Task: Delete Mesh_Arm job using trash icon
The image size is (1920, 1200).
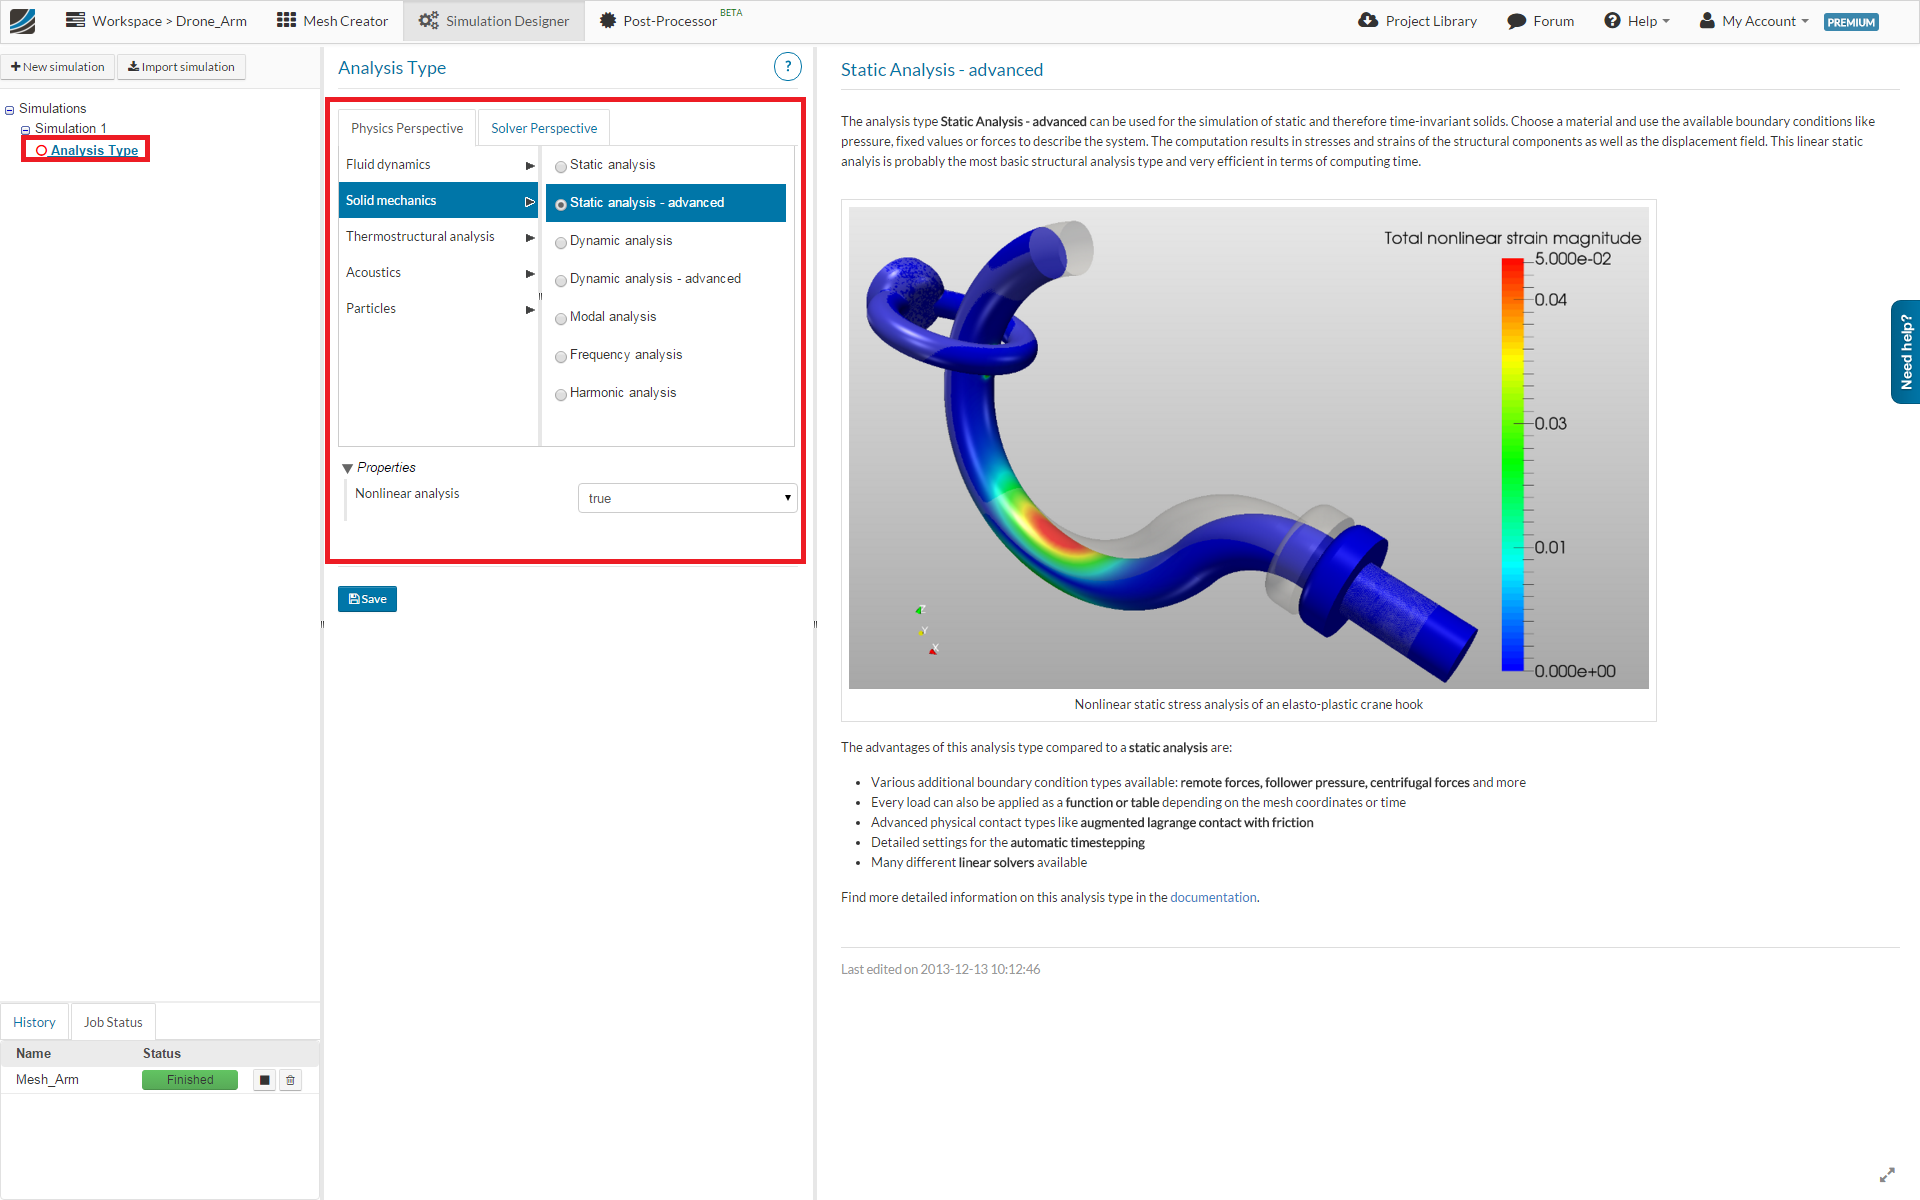Action: [291, 1080]
